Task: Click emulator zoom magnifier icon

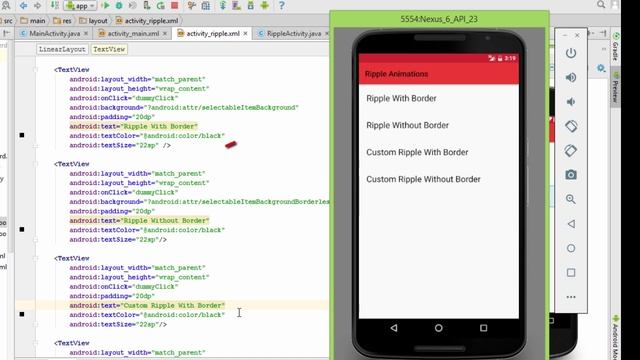Action: coord(571,199)
